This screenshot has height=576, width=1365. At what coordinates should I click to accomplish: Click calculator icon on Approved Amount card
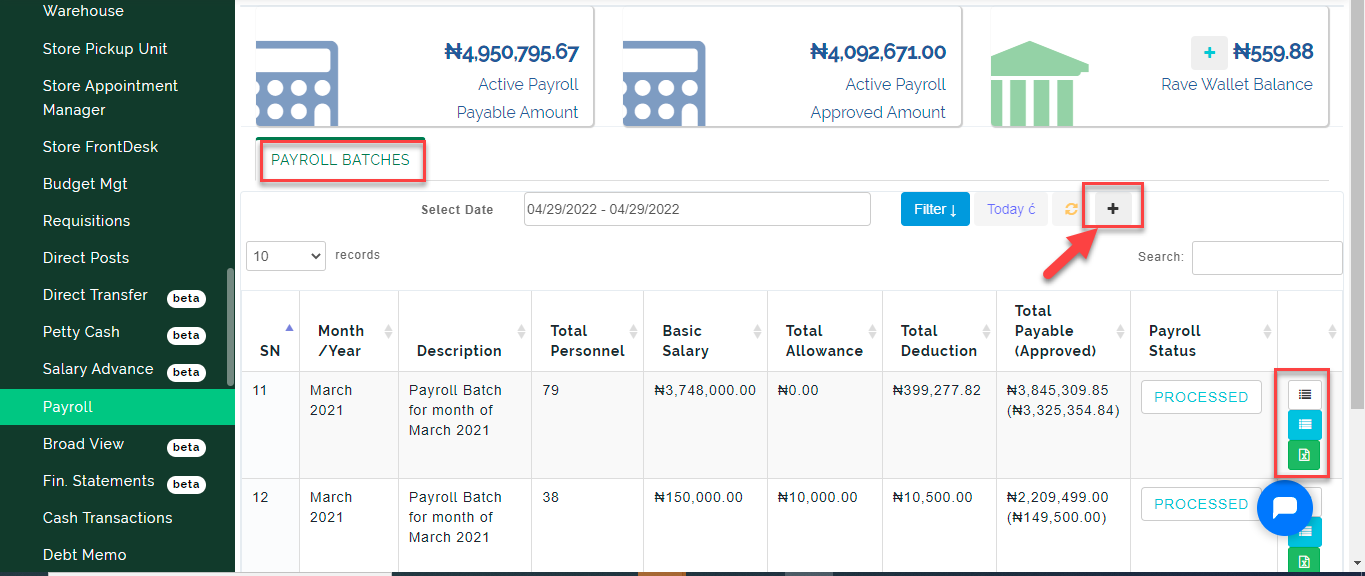[x=664, y=84]
